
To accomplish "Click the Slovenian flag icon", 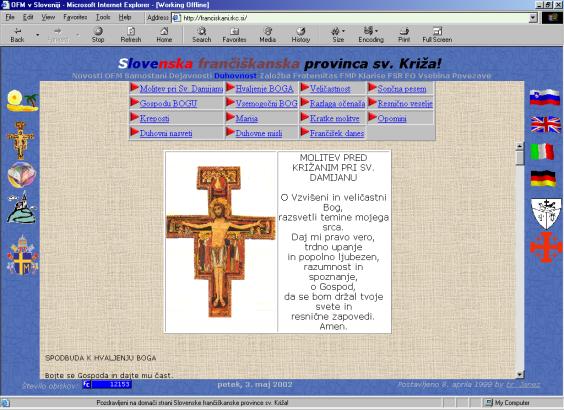I will (545, 97).
